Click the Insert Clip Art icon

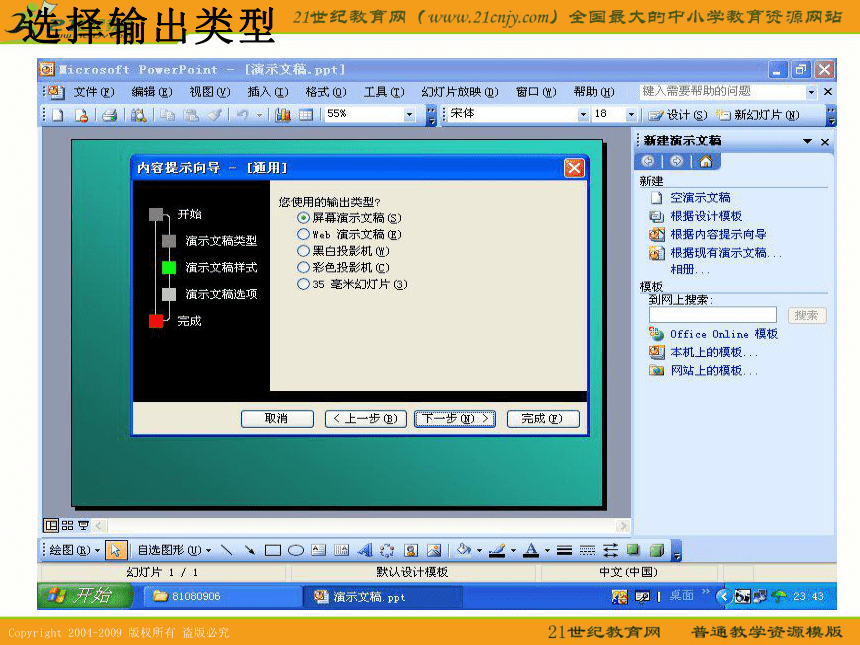pyautogui.click(x=411, y=550)
